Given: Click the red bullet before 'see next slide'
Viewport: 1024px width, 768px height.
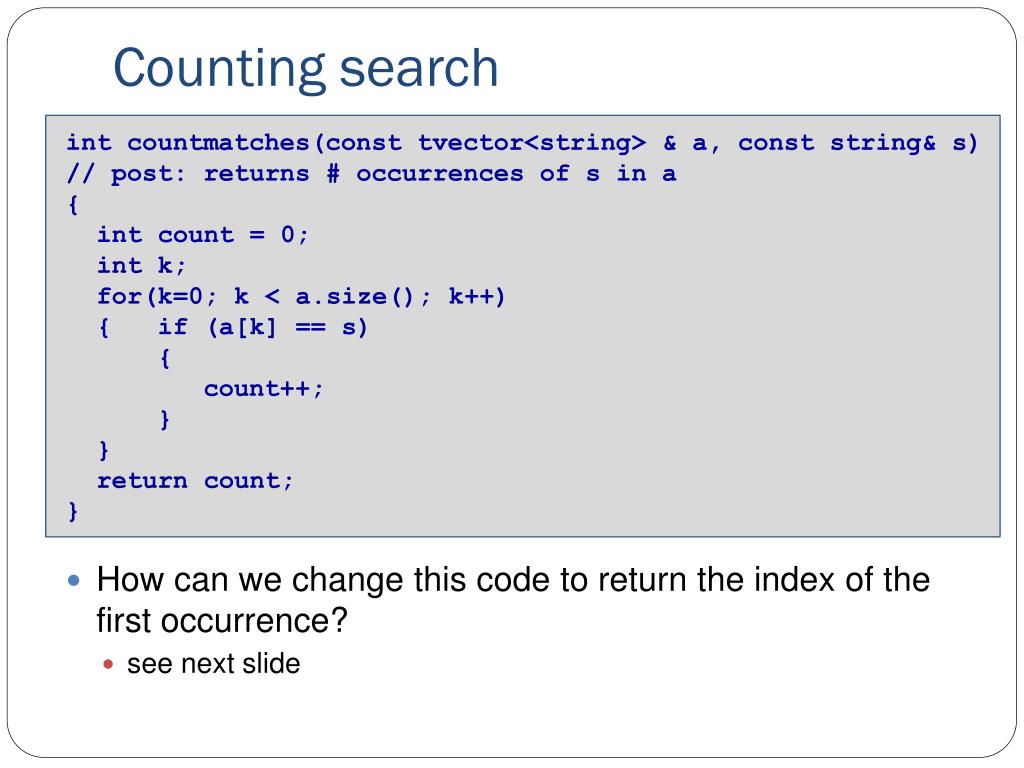Looking at the screenshot, I should (108, 665).
